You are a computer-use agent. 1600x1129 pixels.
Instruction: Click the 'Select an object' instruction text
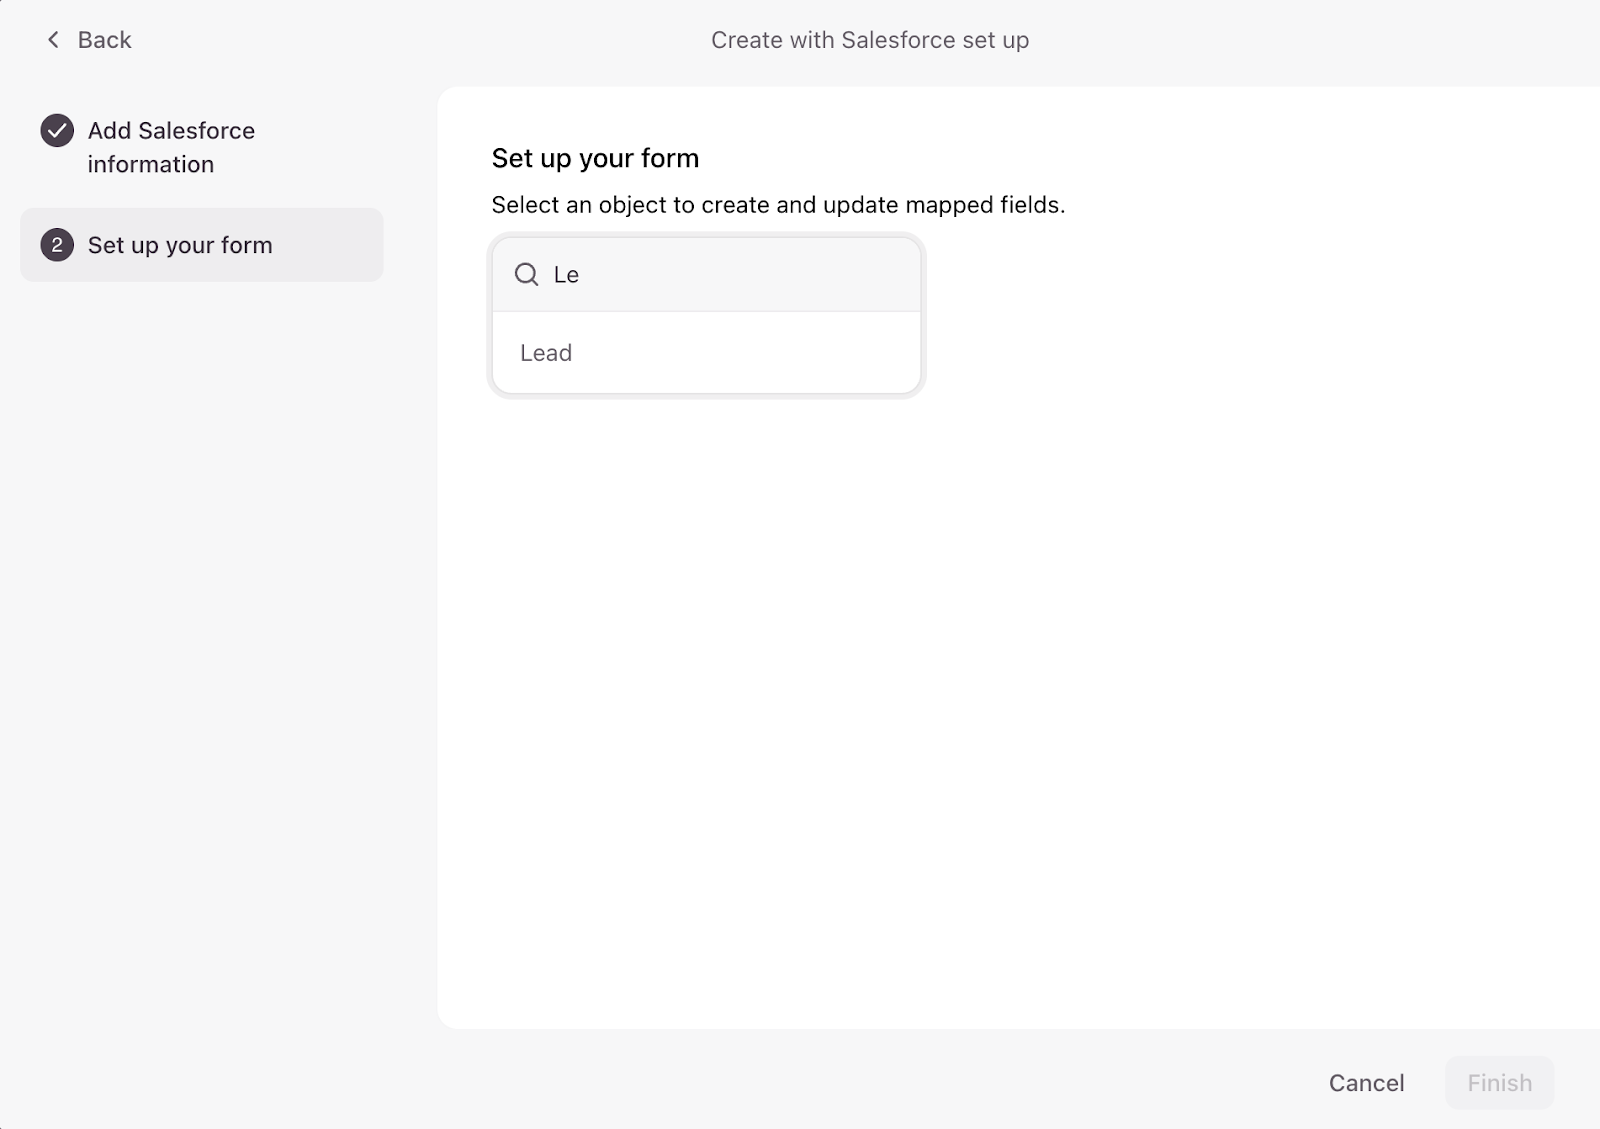tap(777, 205)
